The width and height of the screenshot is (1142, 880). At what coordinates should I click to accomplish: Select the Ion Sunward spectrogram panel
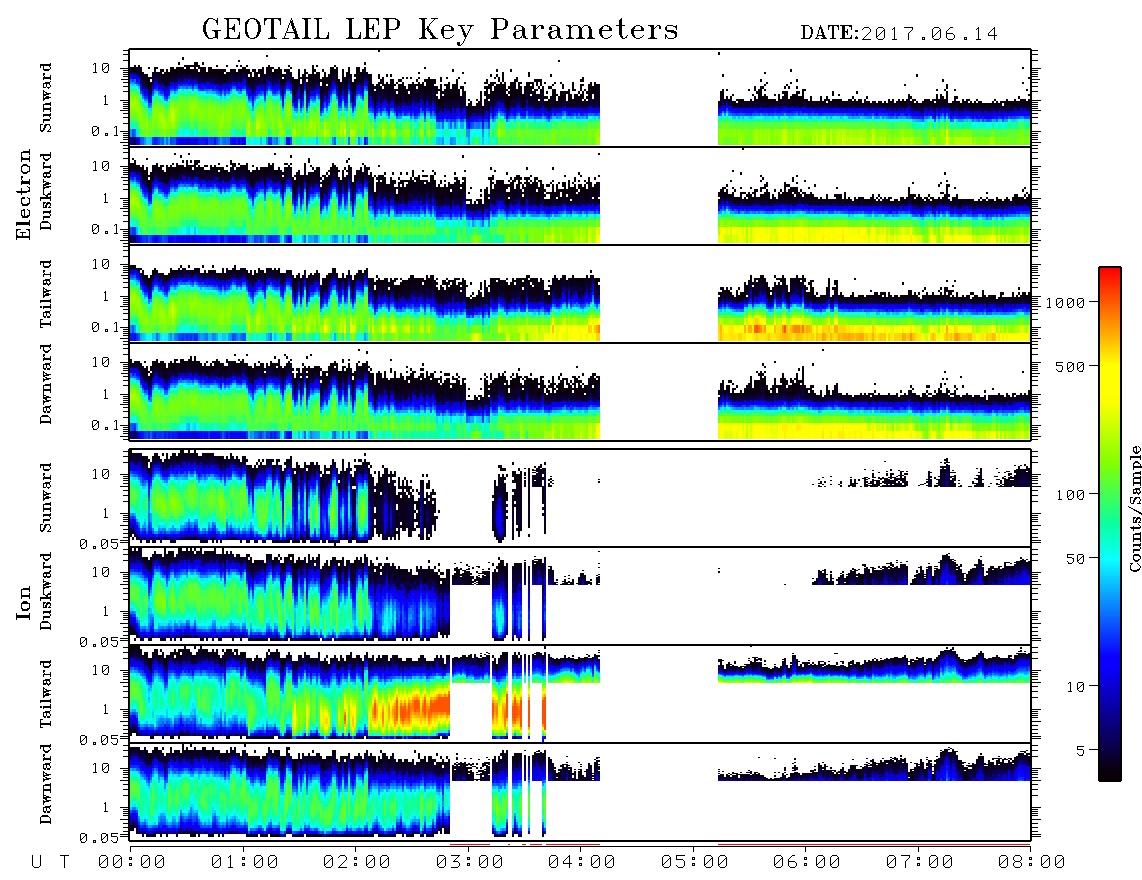point(580,498)
